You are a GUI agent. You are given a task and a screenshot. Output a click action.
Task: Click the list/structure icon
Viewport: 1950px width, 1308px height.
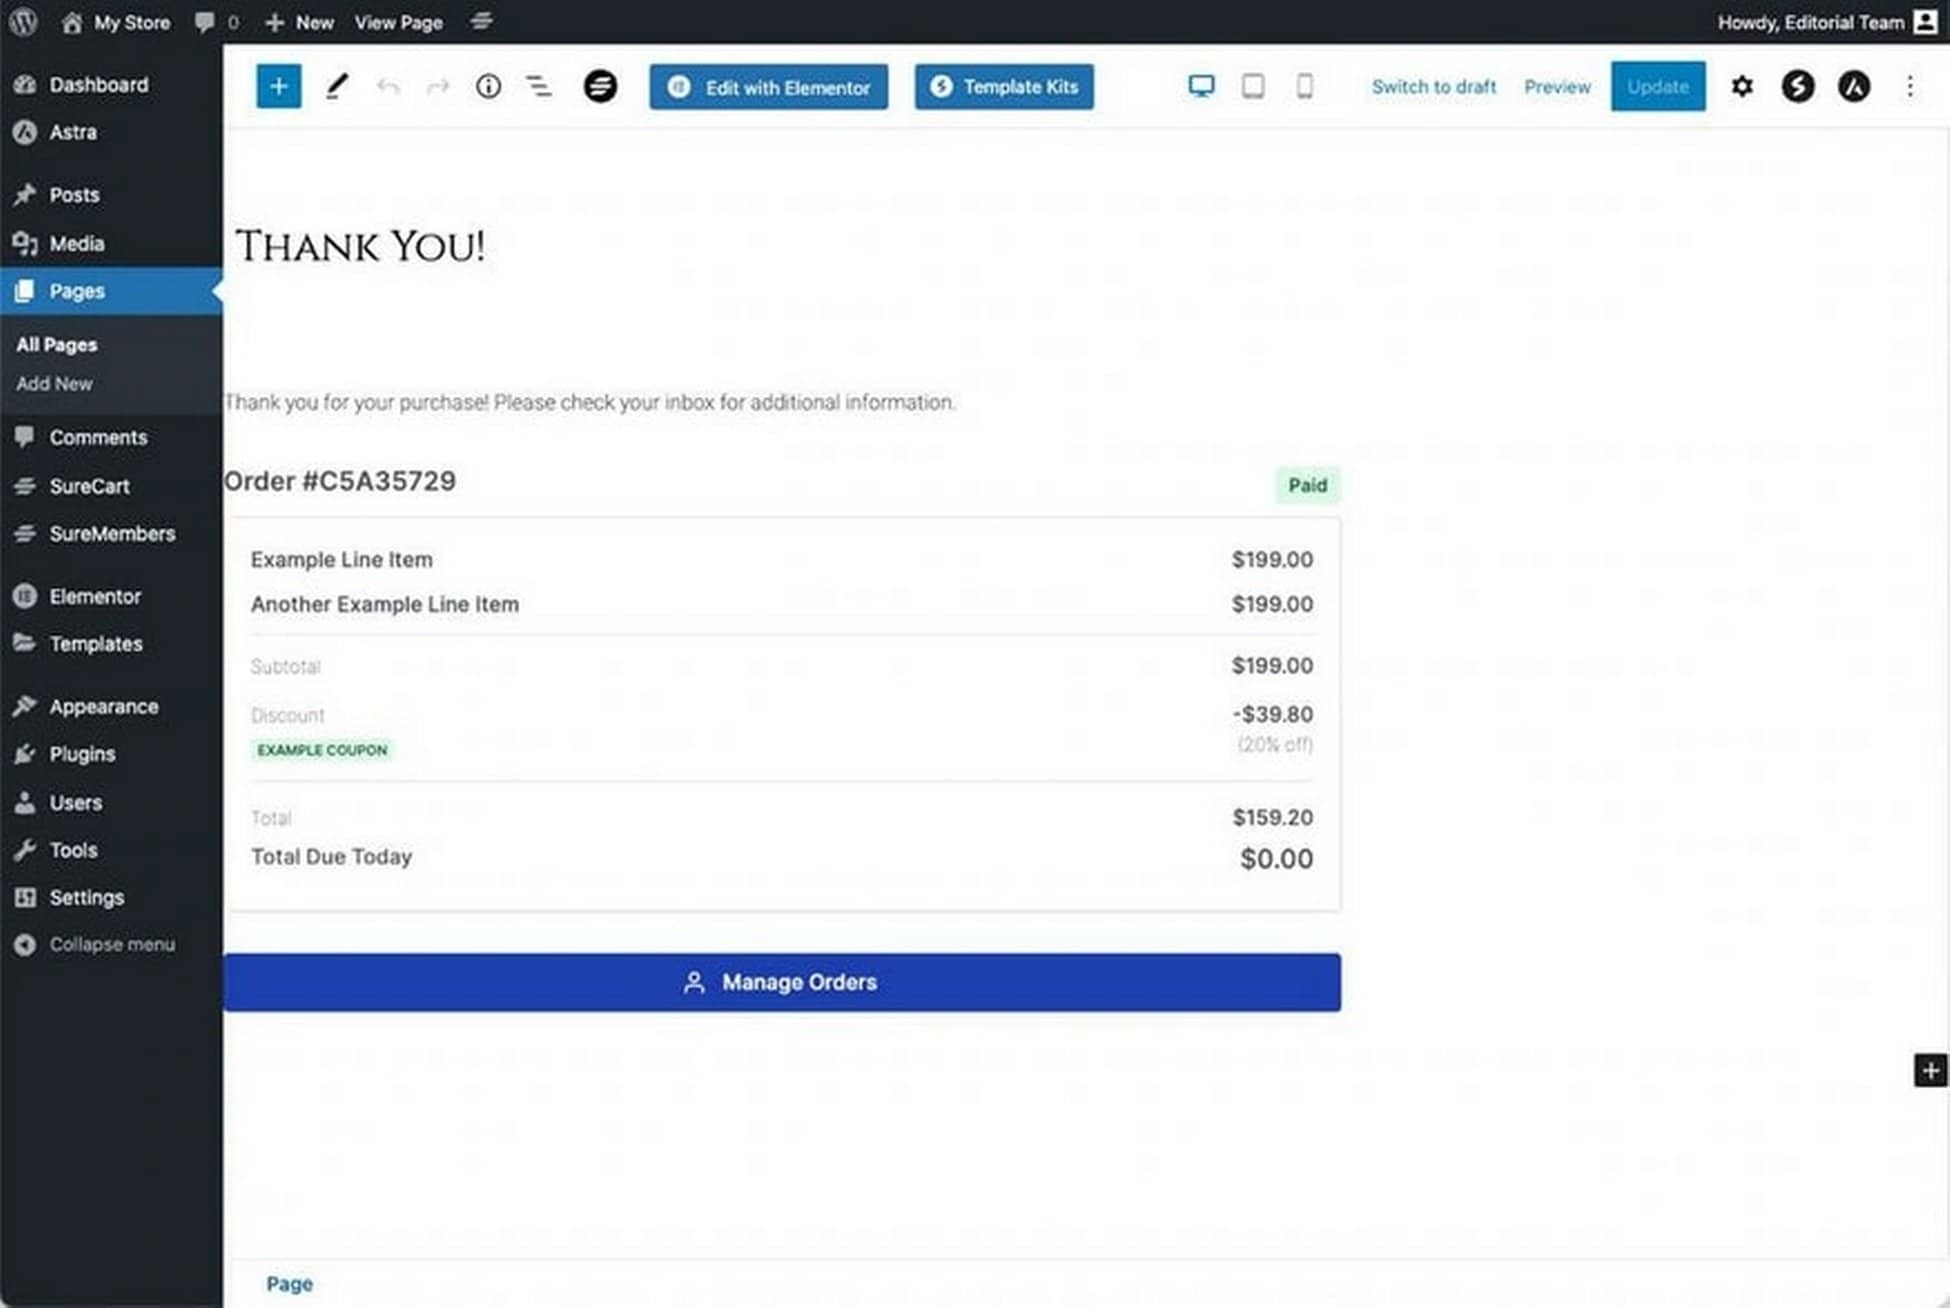click(x=539, y=86)
